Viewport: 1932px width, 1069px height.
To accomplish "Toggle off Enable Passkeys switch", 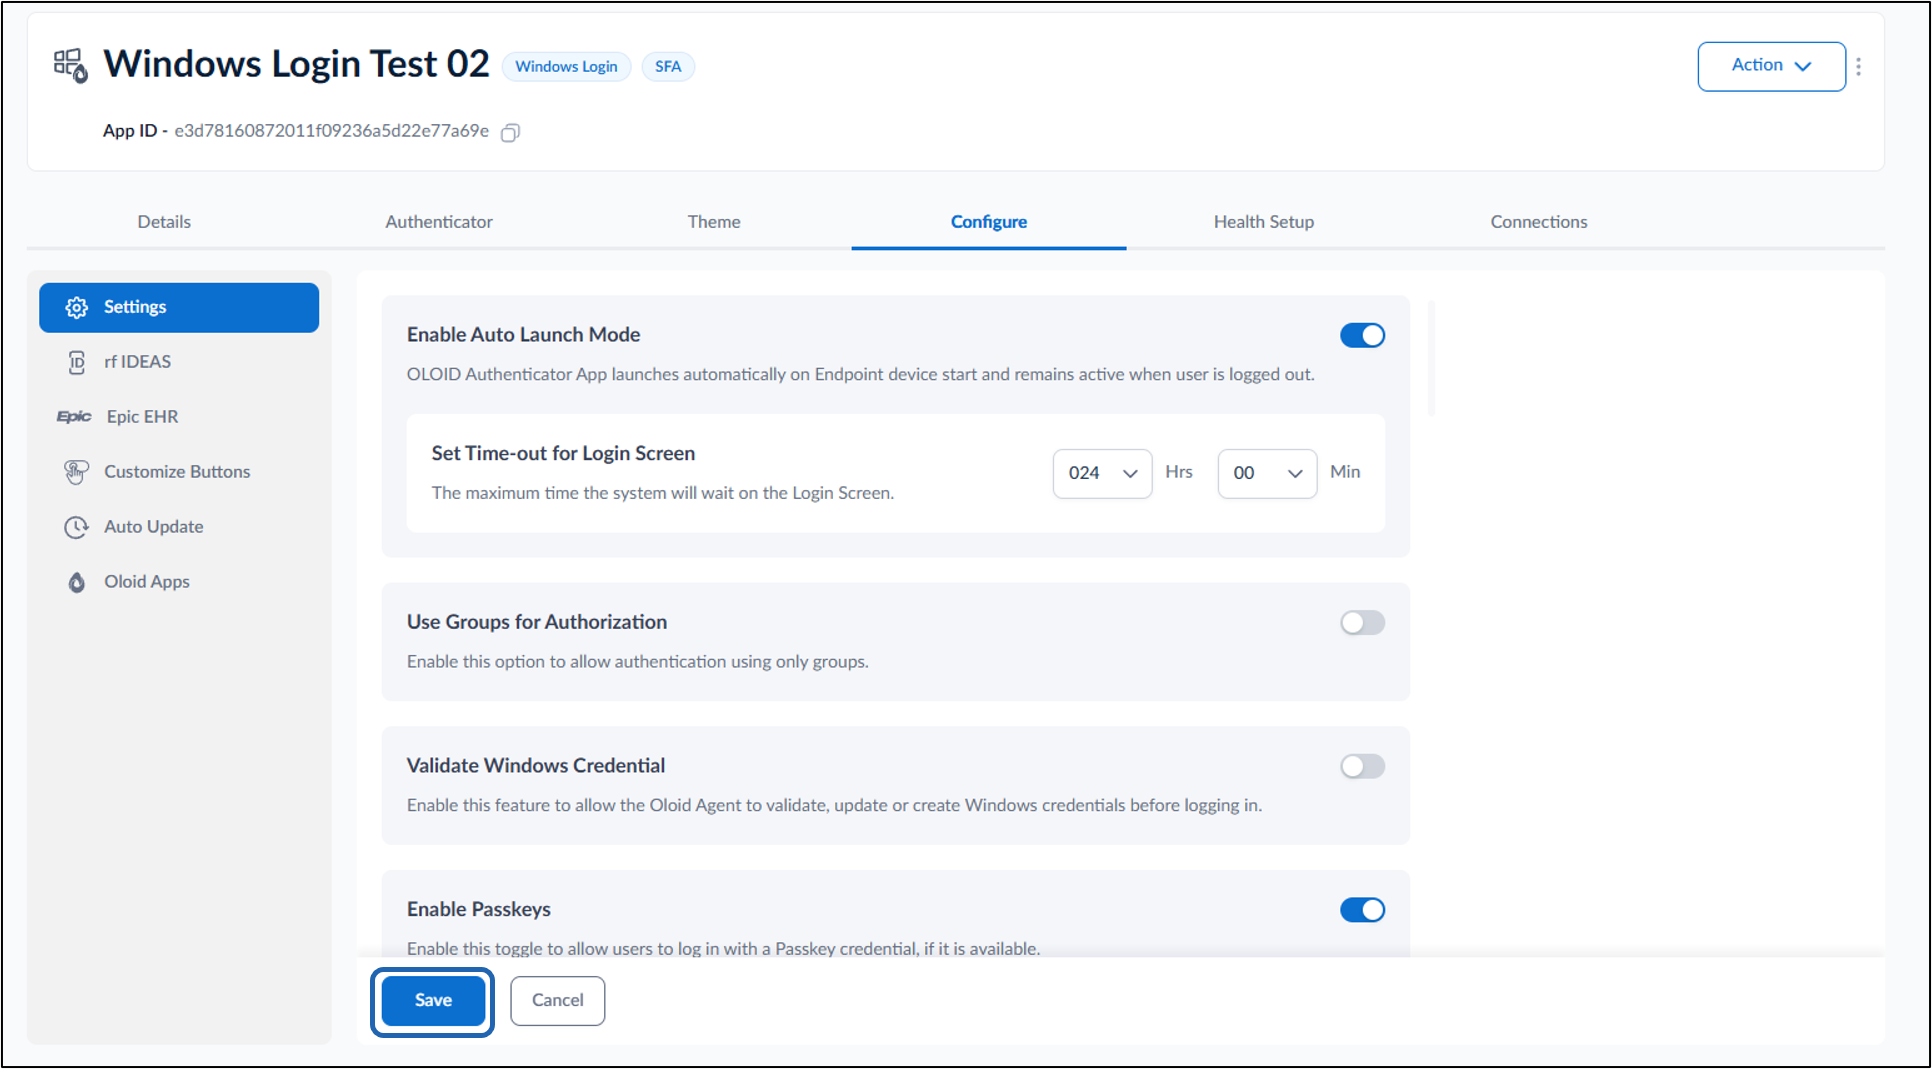I will pyautogui.click(x=1362, y=910).
